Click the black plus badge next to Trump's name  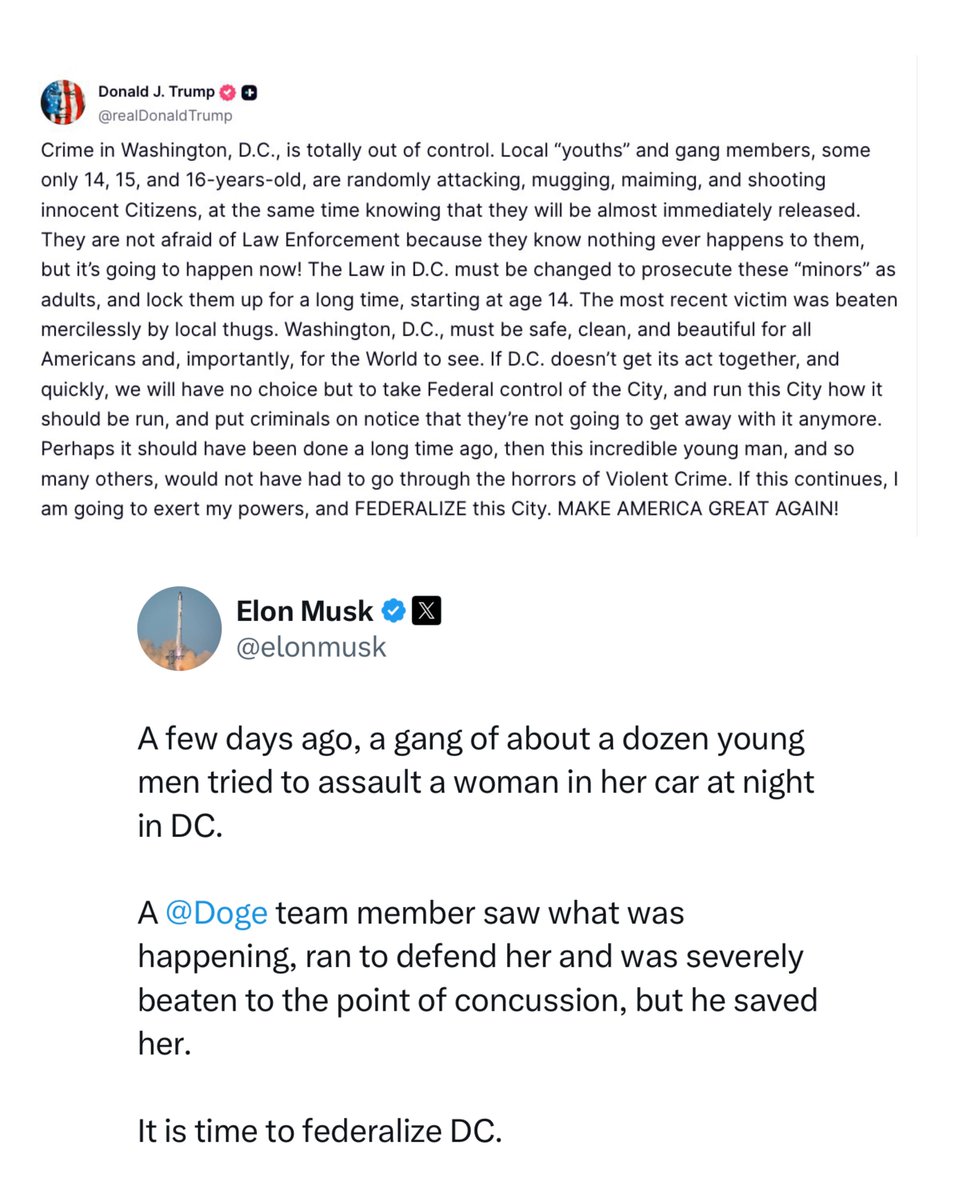click(250, 92)
